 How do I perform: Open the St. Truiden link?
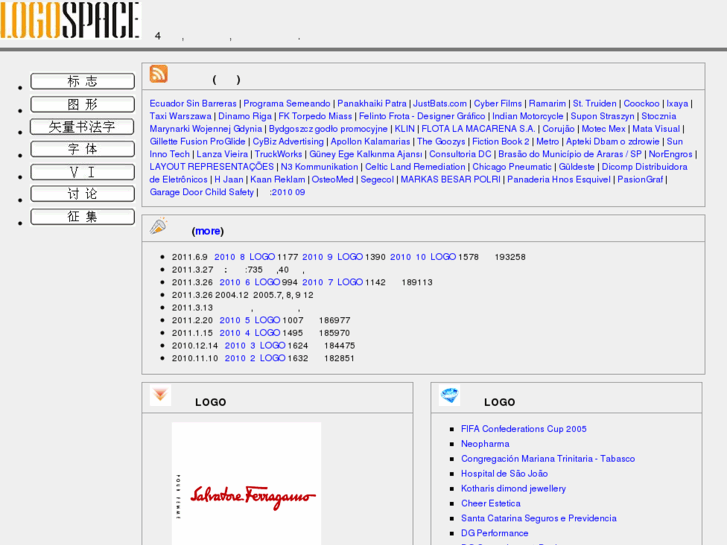coord(595,103)
